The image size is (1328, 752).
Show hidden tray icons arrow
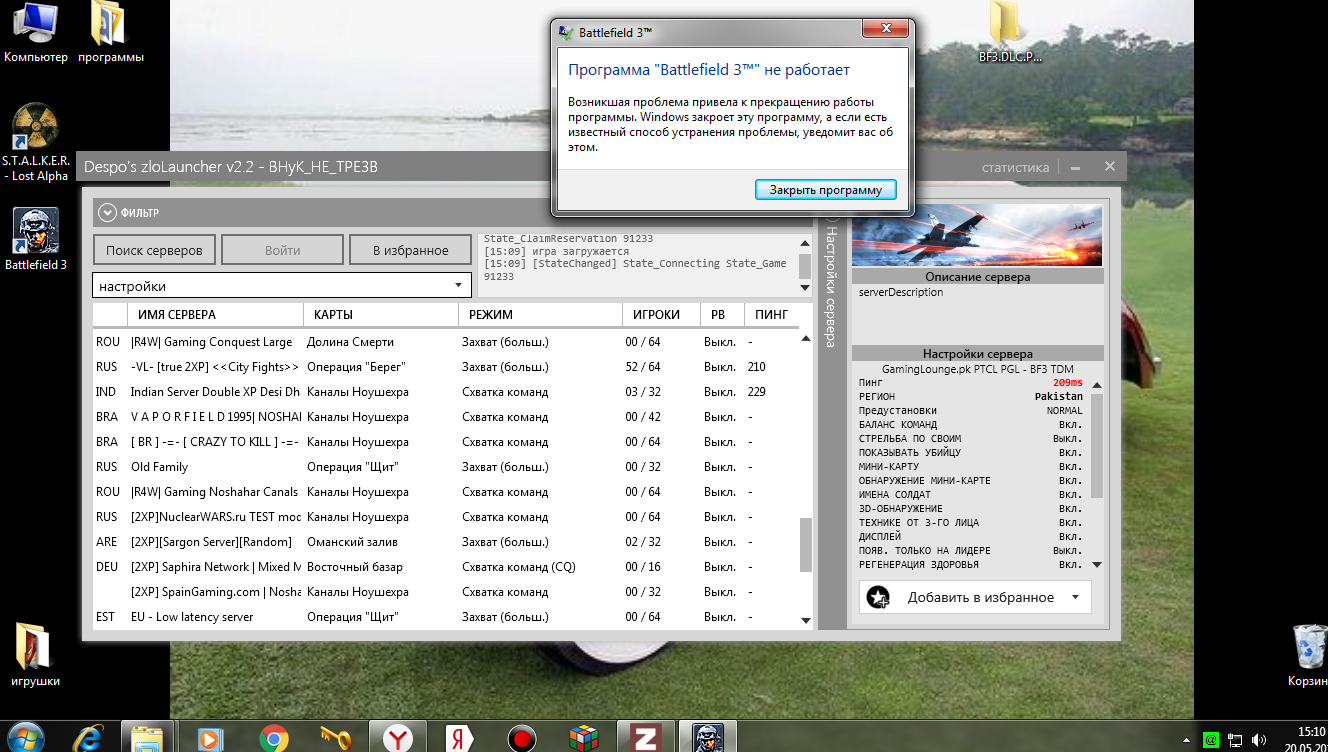(1187, 740)
